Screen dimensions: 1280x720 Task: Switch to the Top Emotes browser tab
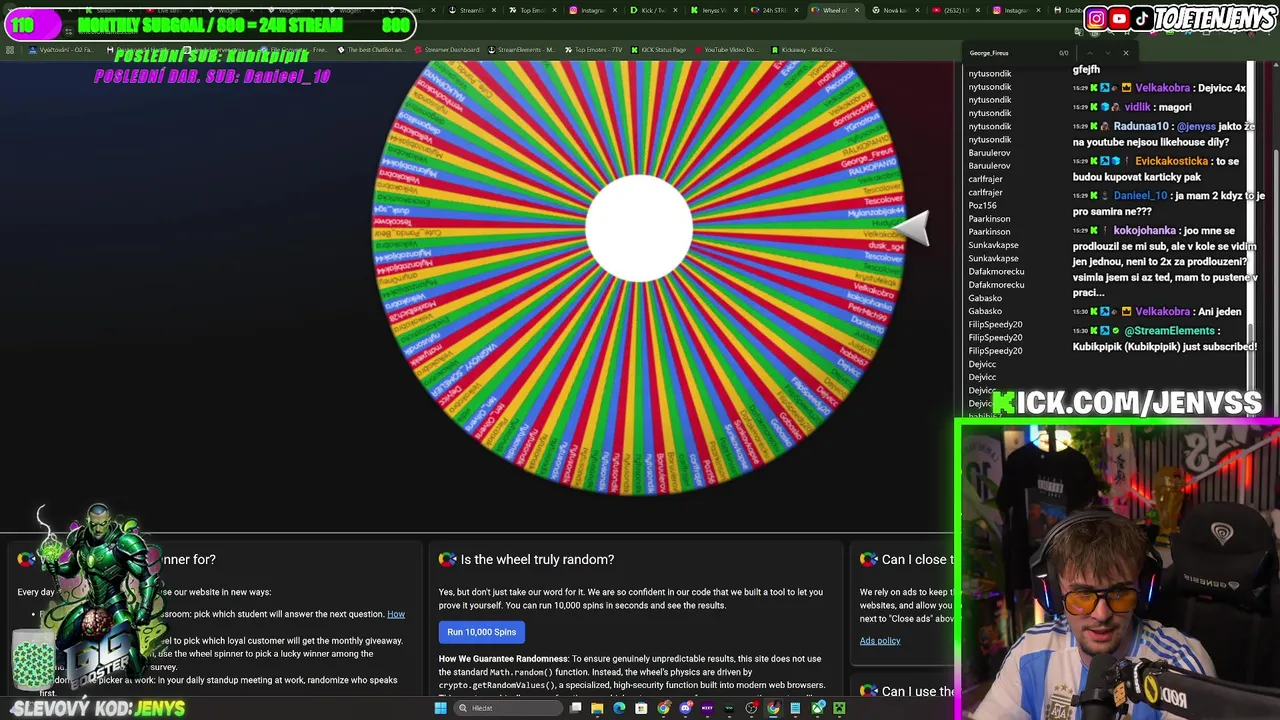533,10
